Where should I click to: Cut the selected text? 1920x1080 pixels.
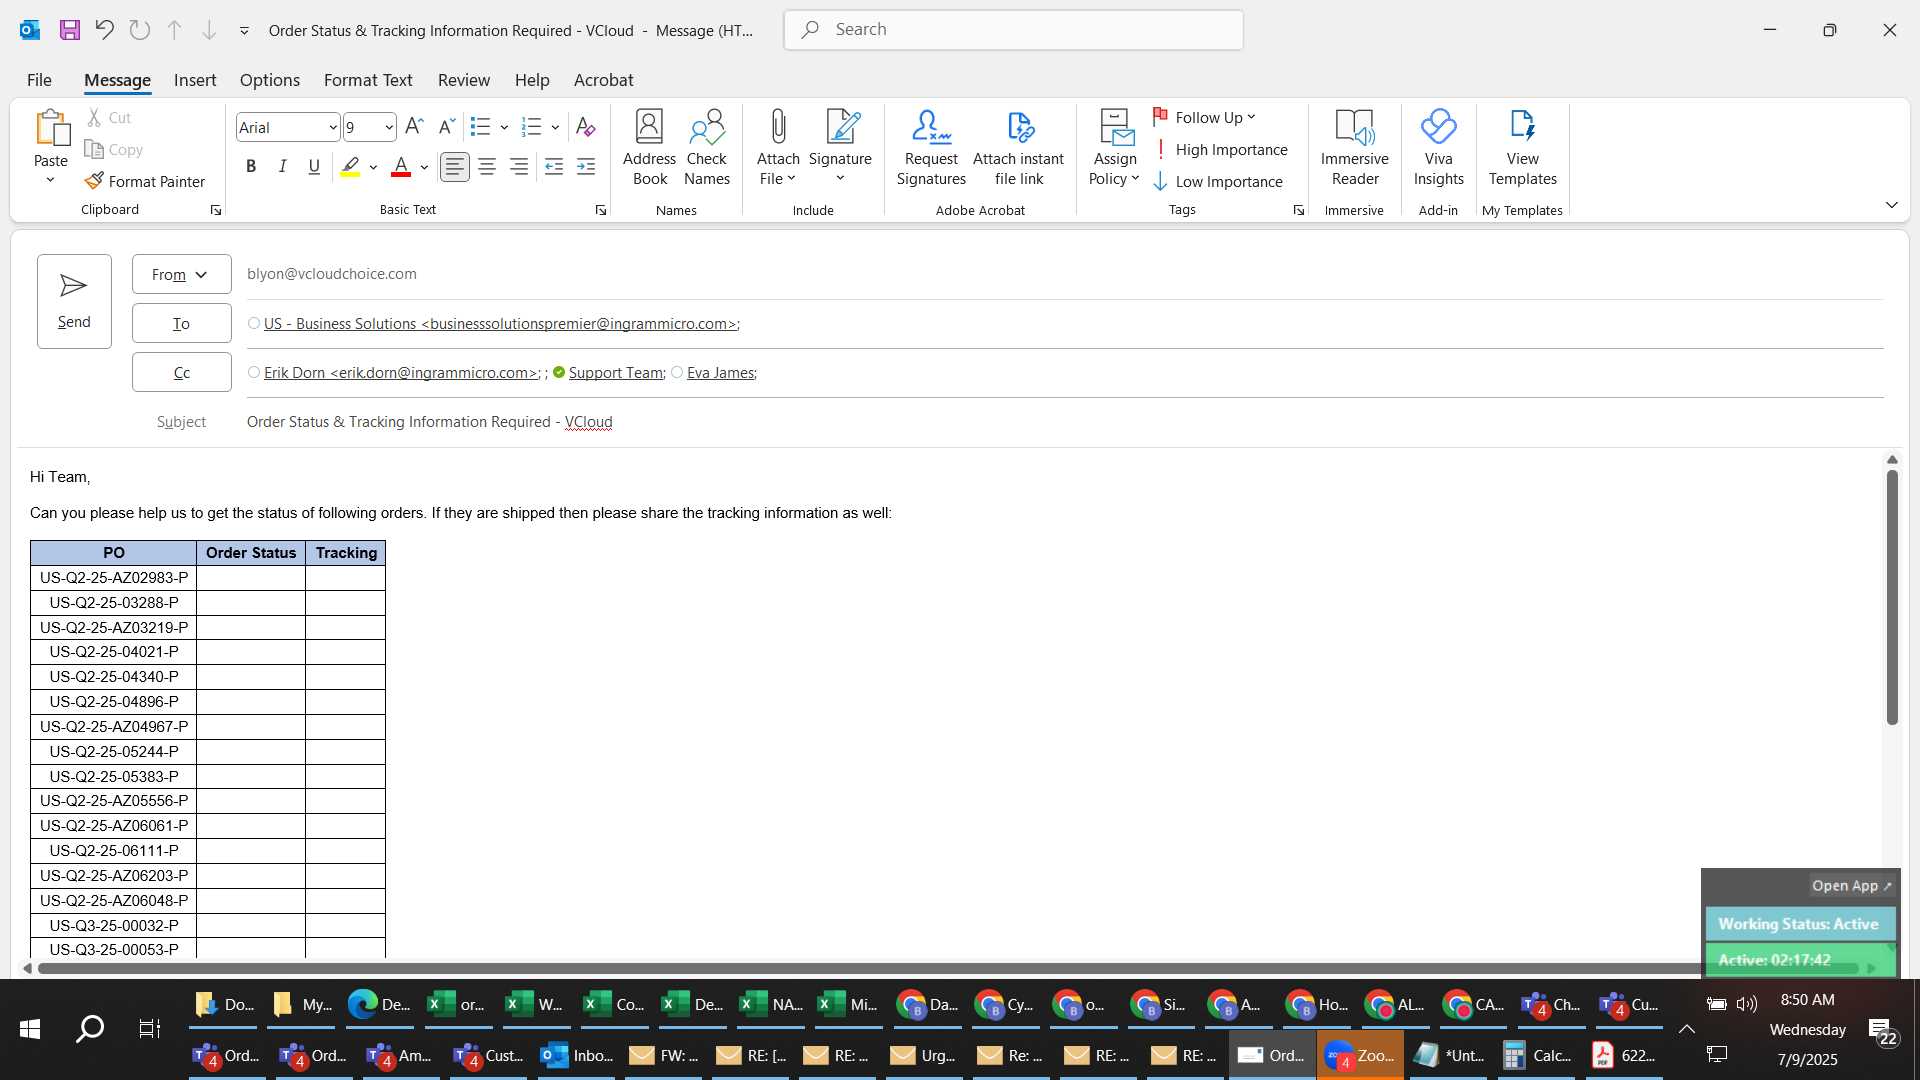109,118
